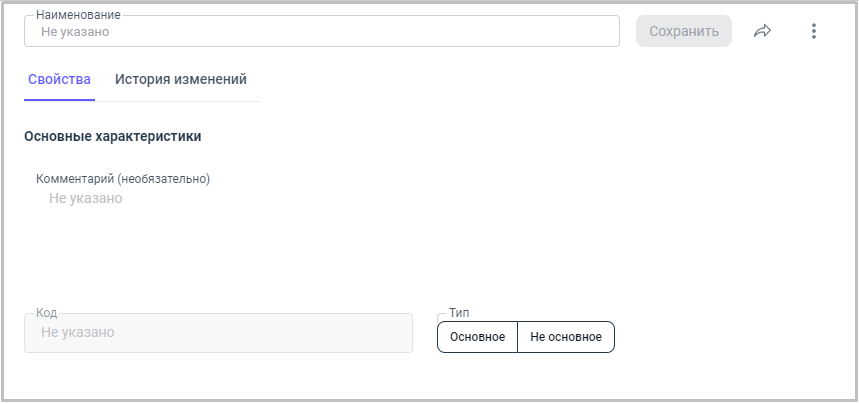Click the "Основные характеристики" section heading
Image resolution: width=859 pixels, height=404 pixels.
pyautogui.click(x=113, y=136)
